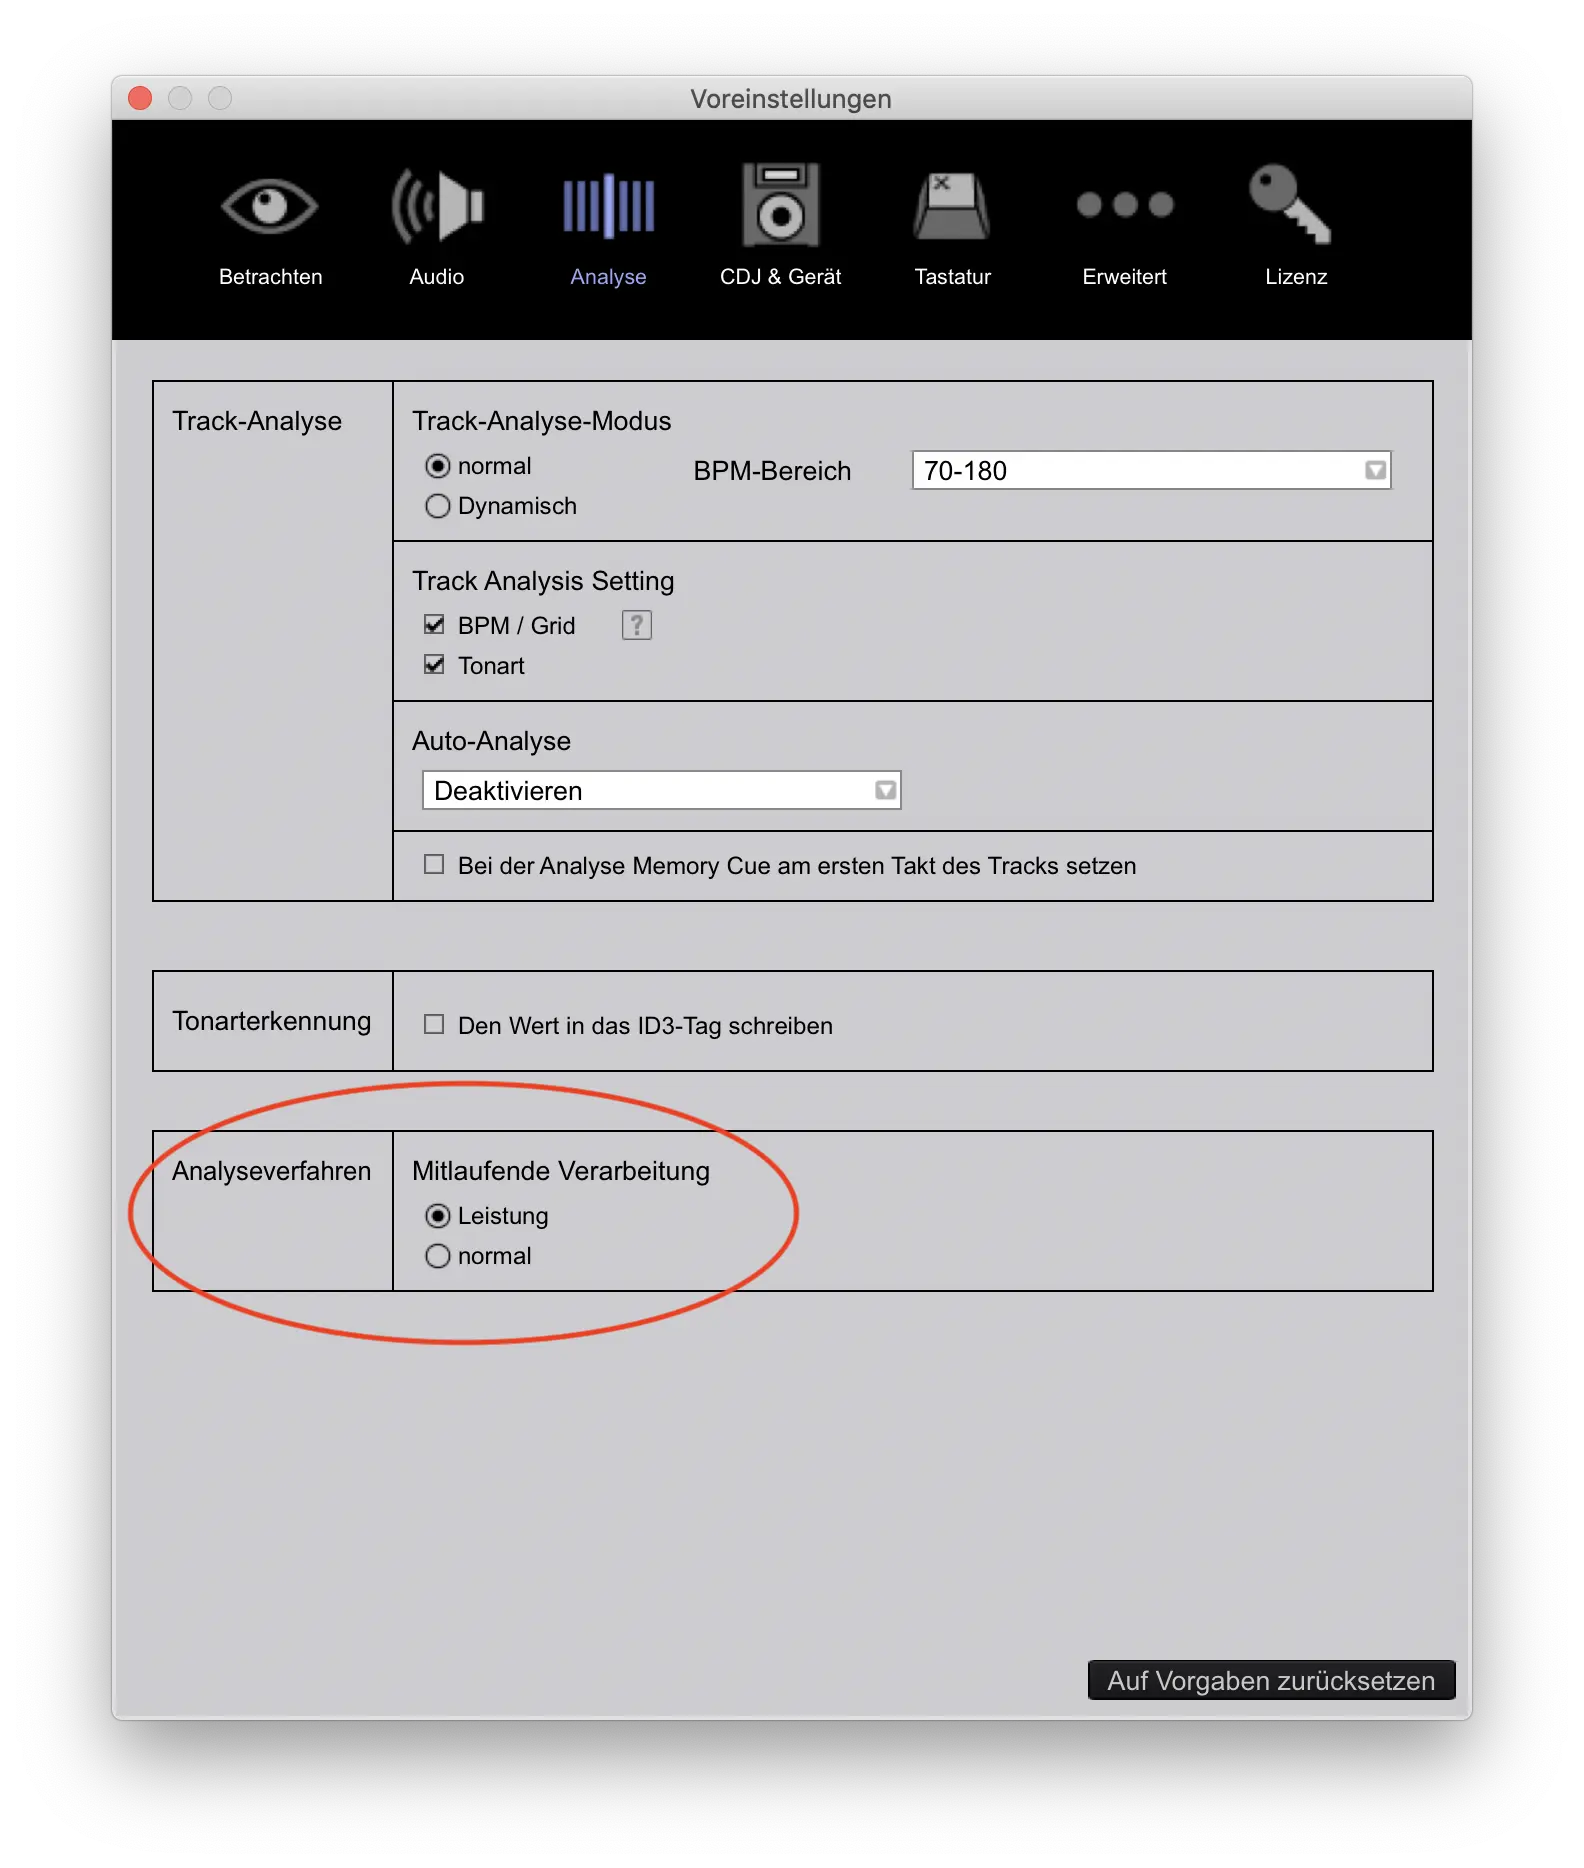This screenshot has height=1868, width=1584.
Task: Select the Leistung radio button
Action: pyautogui.click(x=438, y=1216)
